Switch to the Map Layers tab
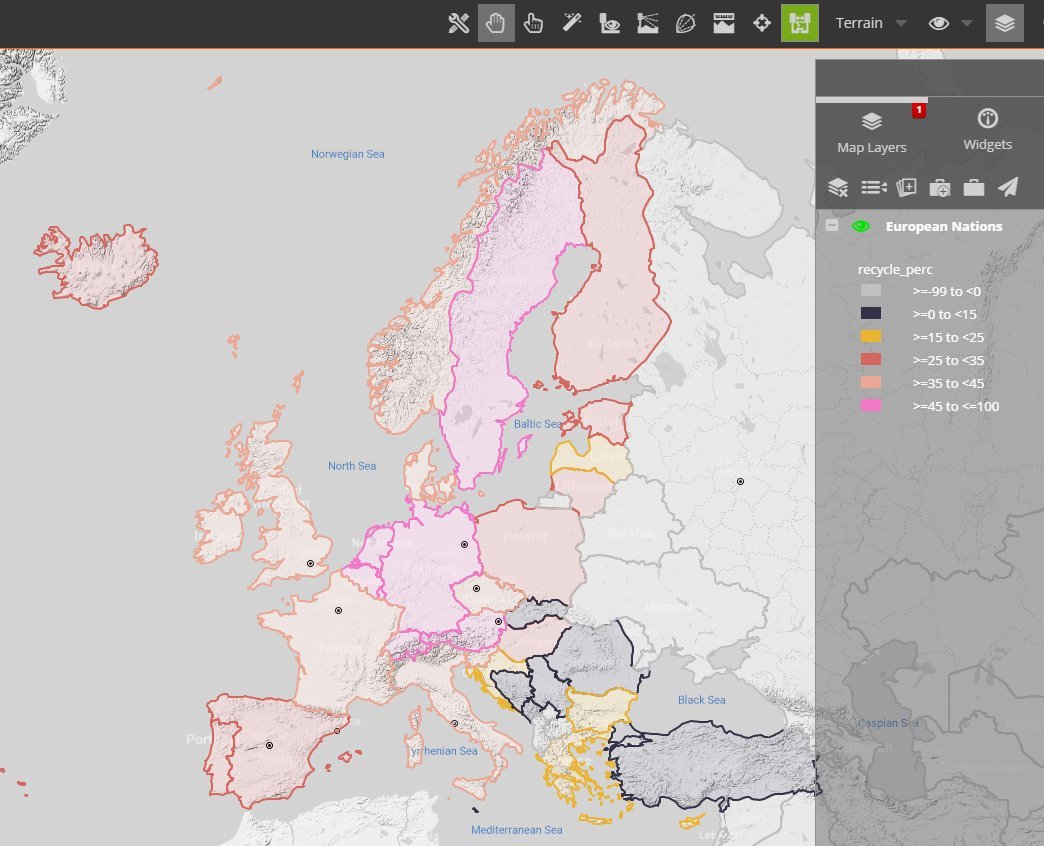 (871, 133)
